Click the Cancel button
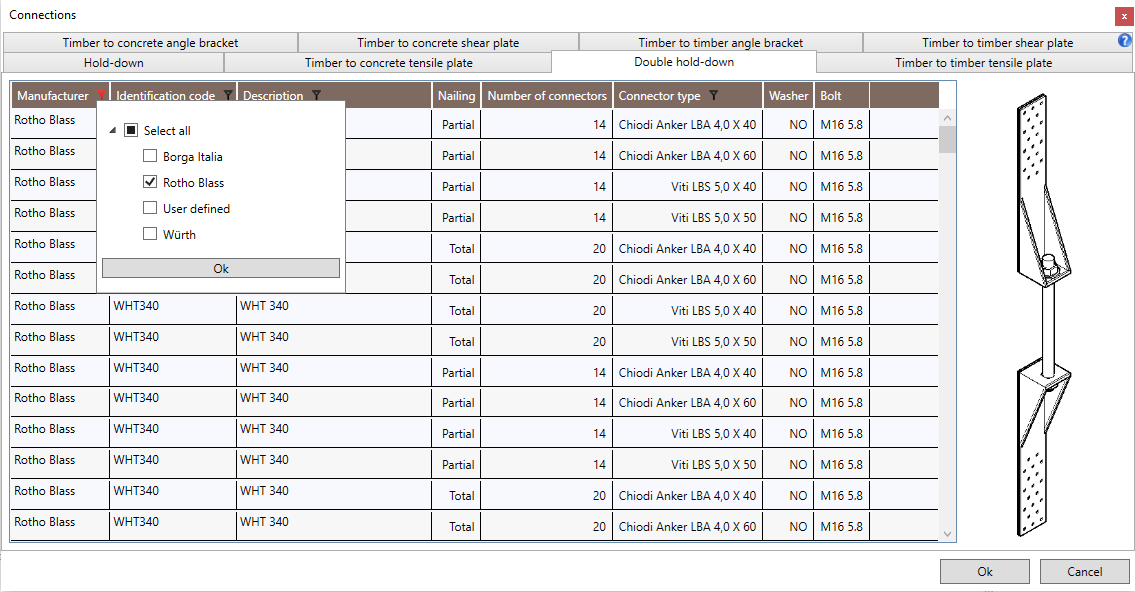This screenshot has height=592, width=1135. 1084,571
